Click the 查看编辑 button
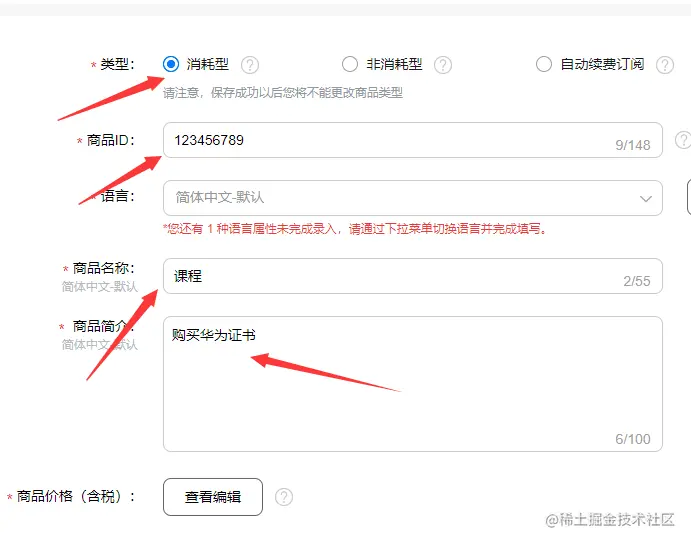 pyautogui.click(x=213, y=497)
